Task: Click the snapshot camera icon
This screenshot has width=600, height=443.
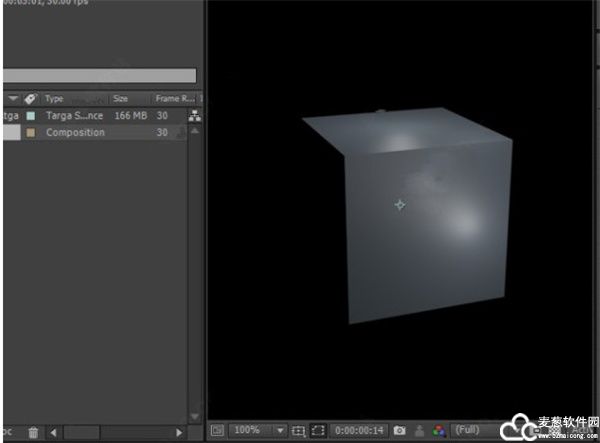Action: [x=399, y=431]
